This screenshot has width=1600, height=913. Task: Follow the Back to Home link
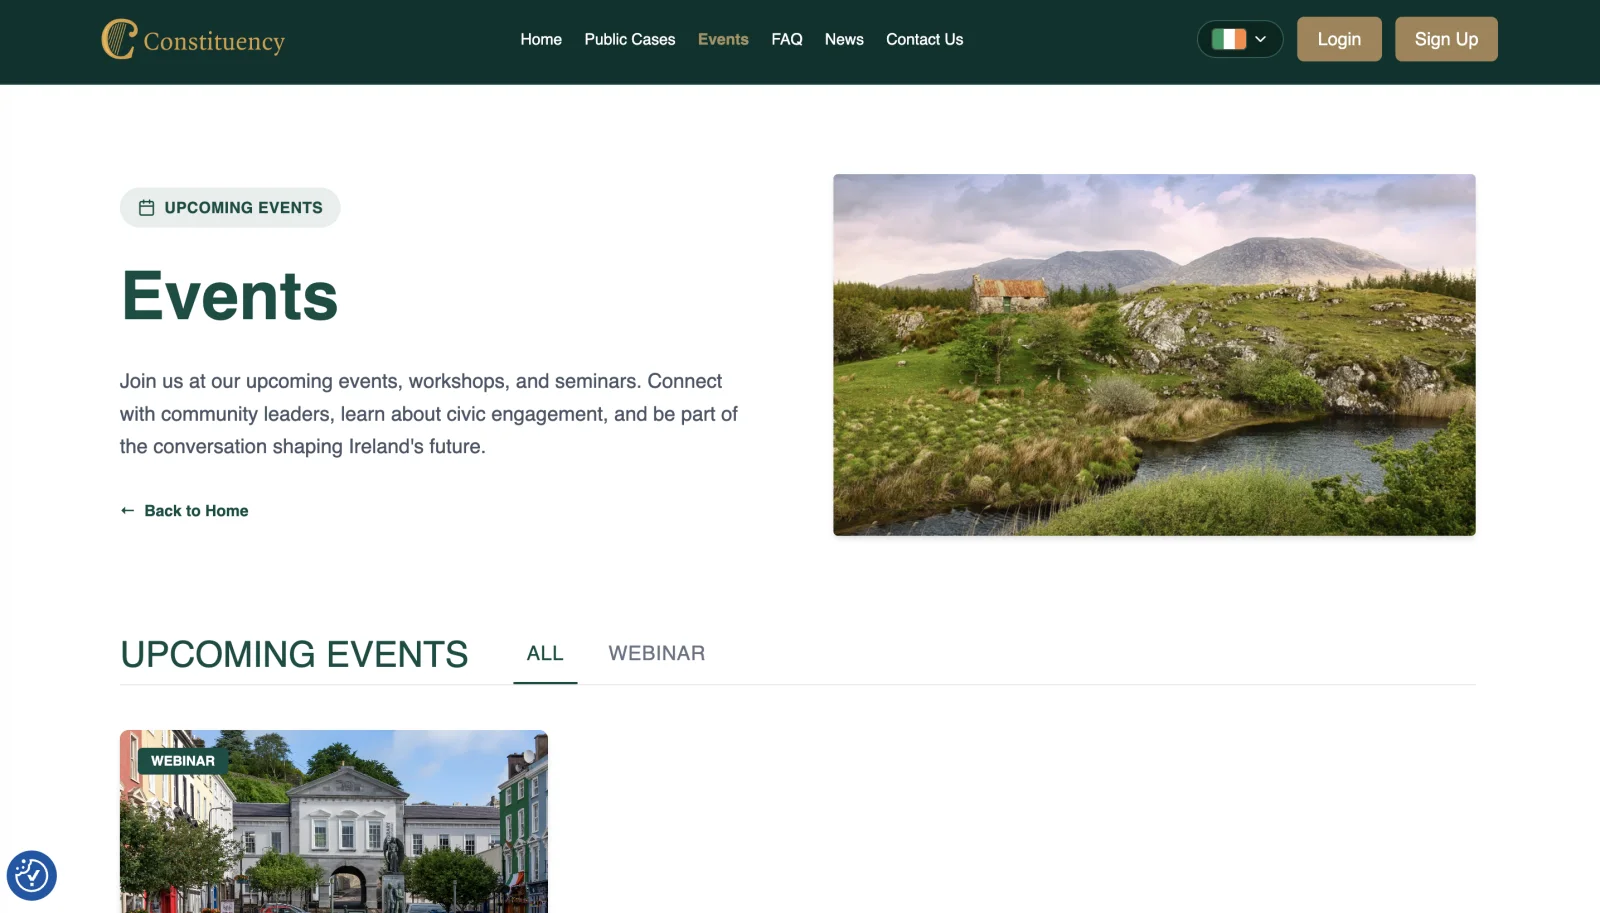coord(184,510)
